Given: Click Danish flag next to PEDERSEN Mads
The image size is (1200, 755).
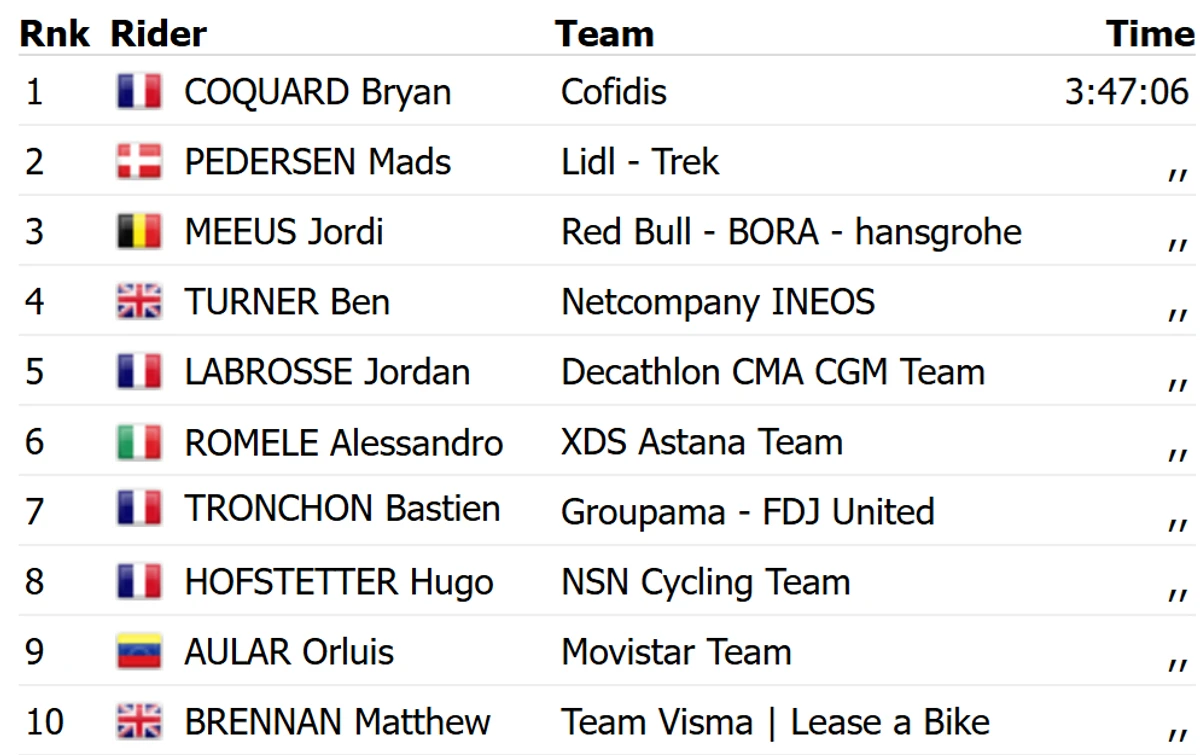Looking at the screenshot, I should pyautogui.click(x=139, y=162).
